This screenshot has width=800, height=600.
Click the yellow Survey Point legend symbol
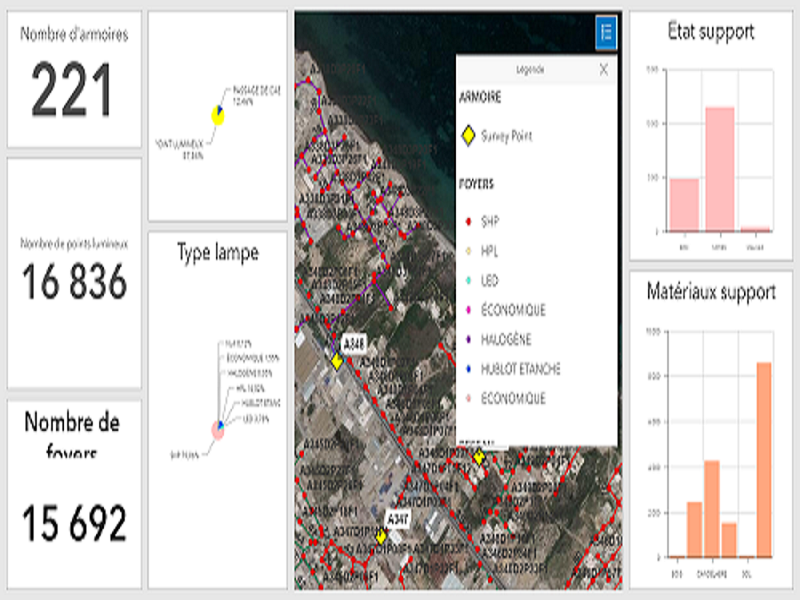click(467, 135)
